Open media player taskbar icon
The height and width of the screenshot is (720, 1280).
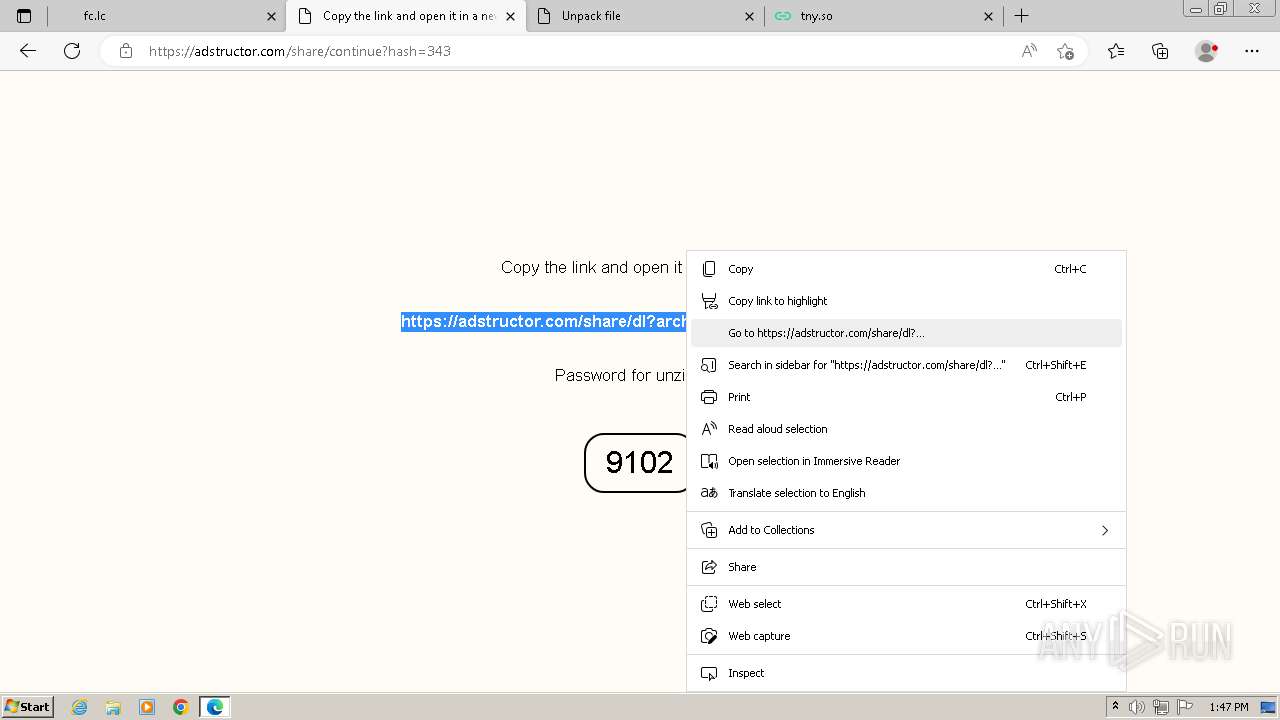click(x=147, y=707)
